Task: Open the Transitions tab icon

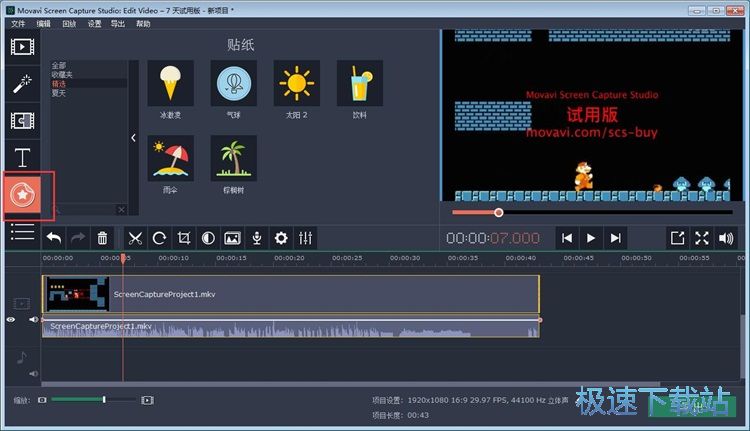Action: (22, 121)
